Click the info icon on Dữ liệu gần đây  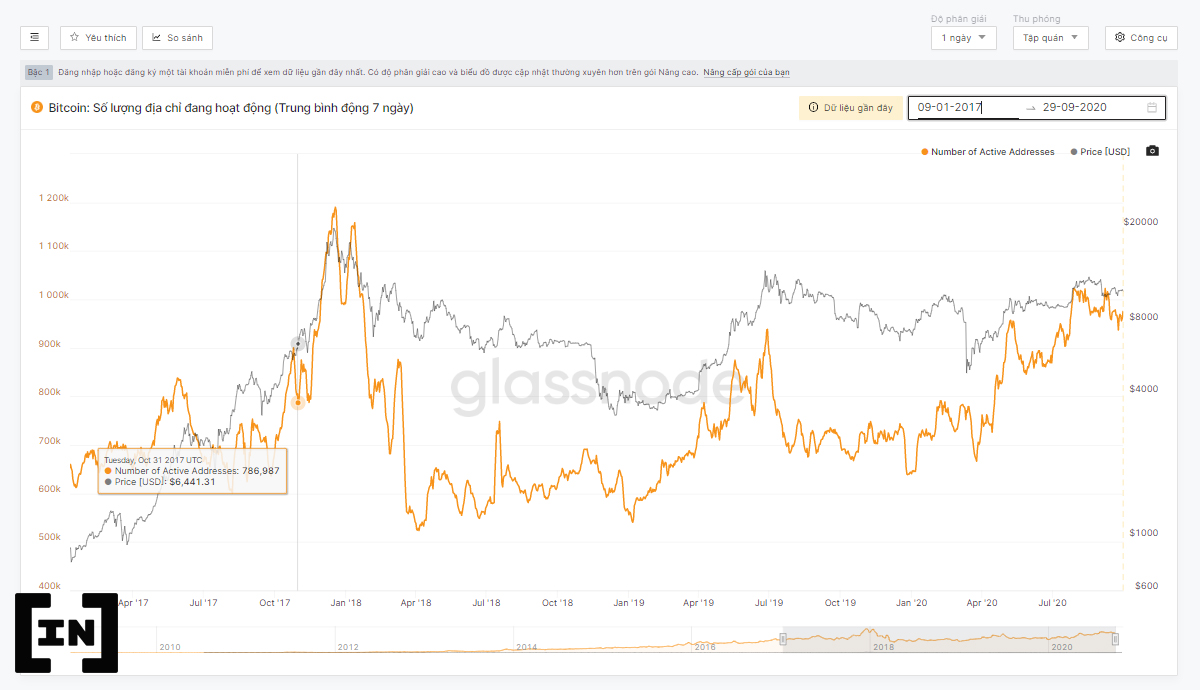tap(813, 108)
